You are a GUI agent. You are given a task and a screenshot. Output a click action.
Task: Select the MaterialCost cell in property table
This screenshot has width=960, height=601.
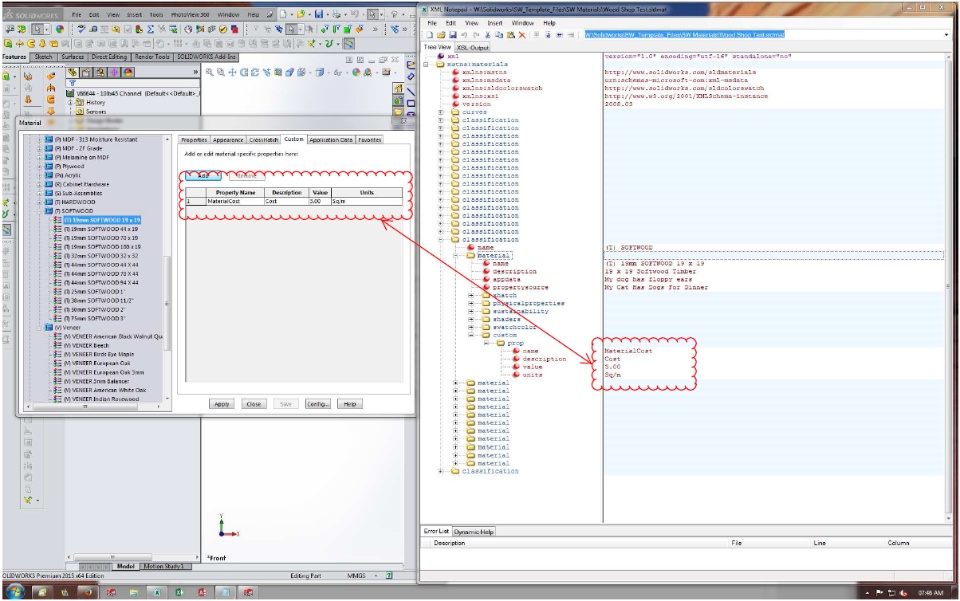(x=234, y=201)
